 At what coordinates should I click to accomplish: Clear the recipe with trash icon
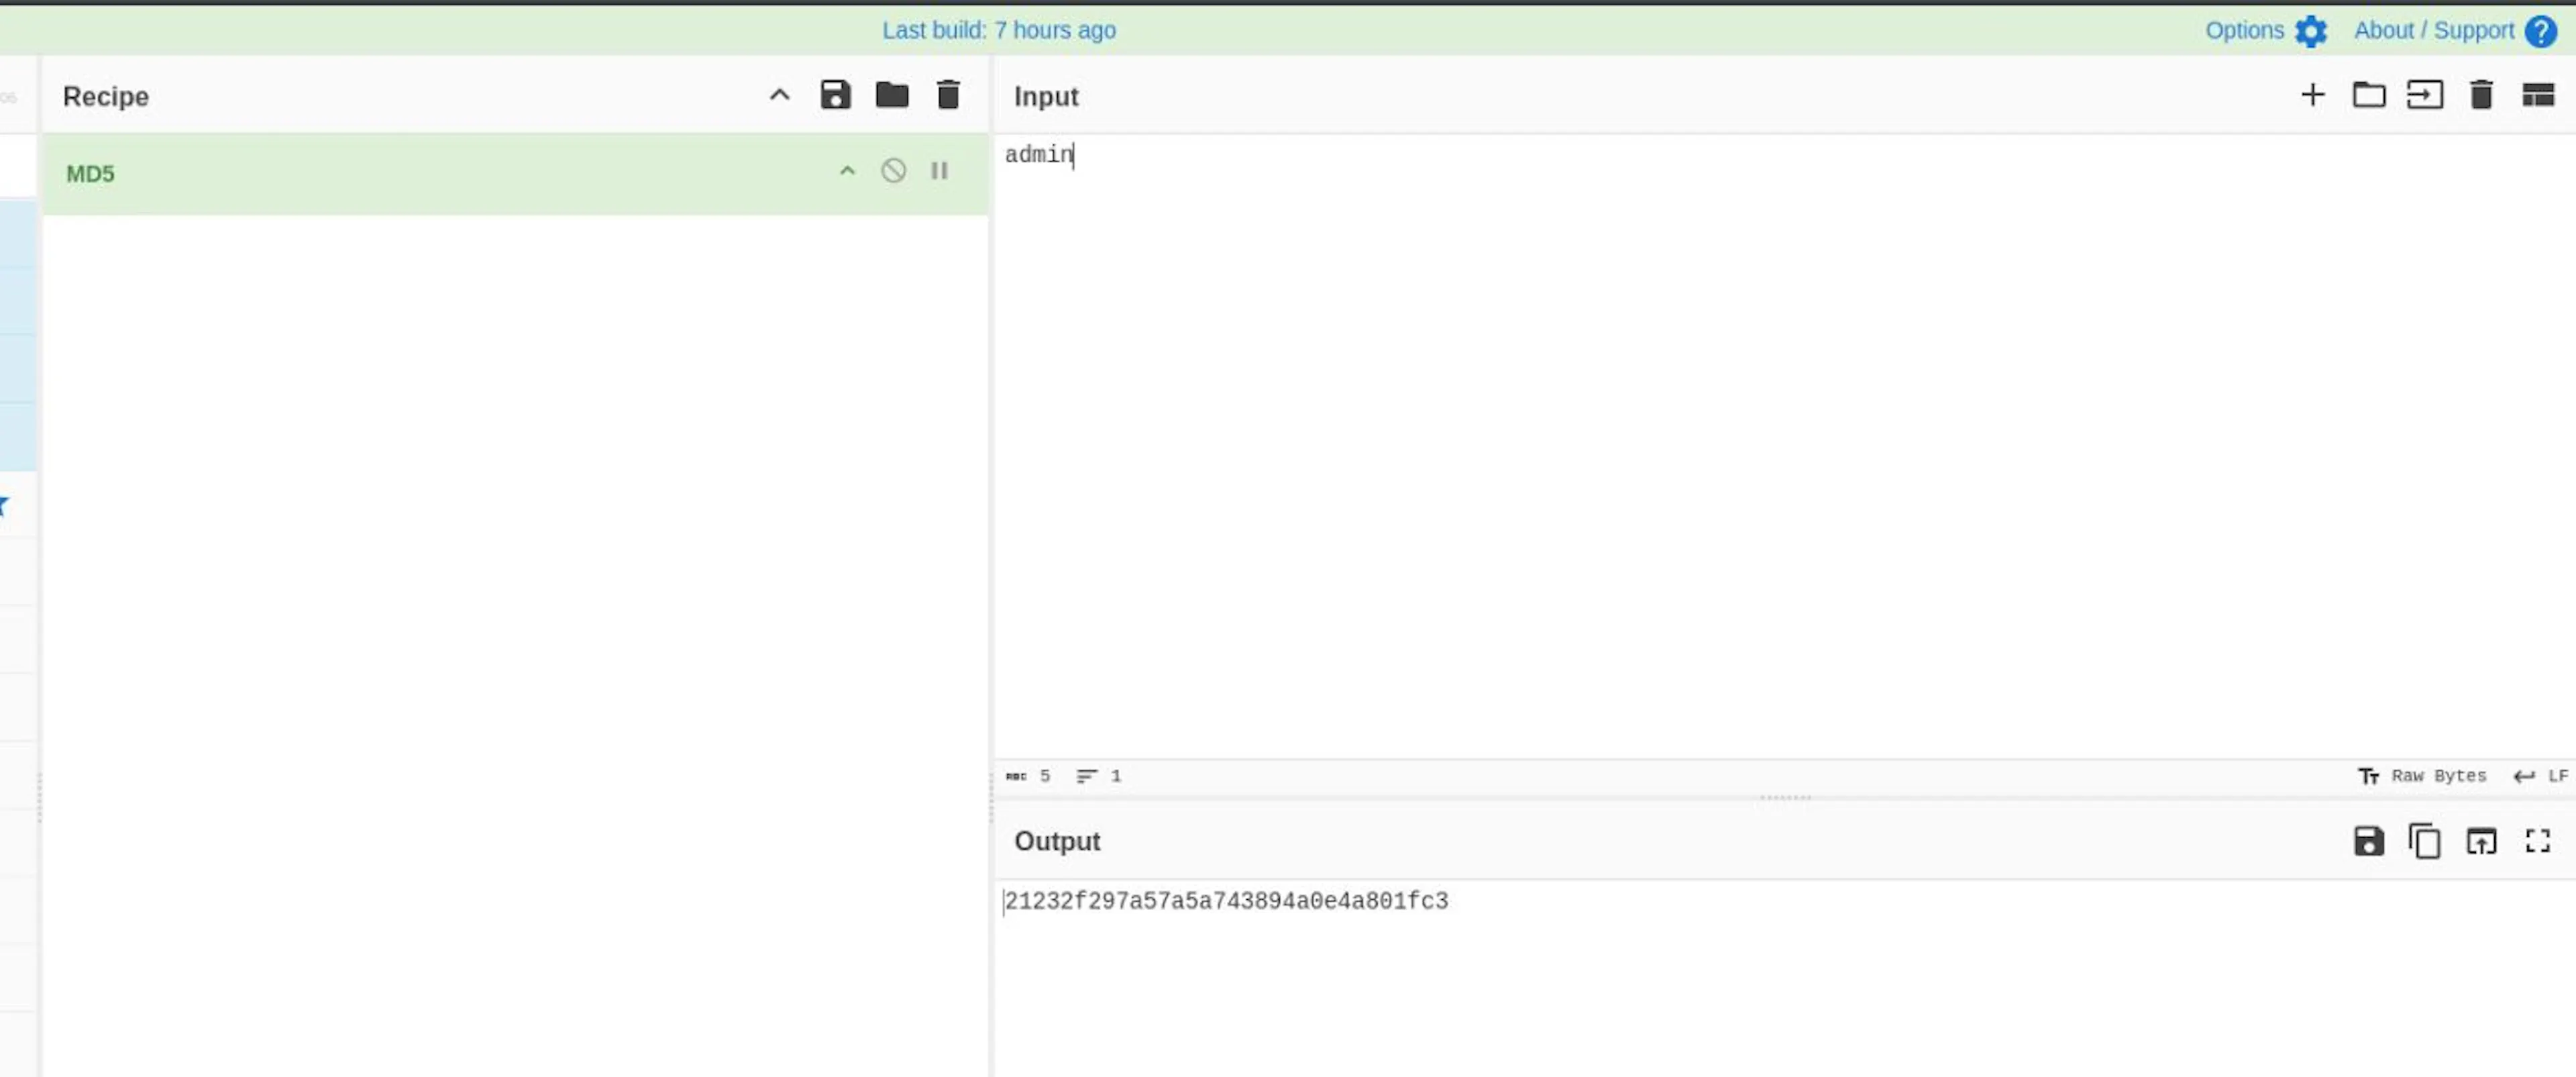coord(948,95)
